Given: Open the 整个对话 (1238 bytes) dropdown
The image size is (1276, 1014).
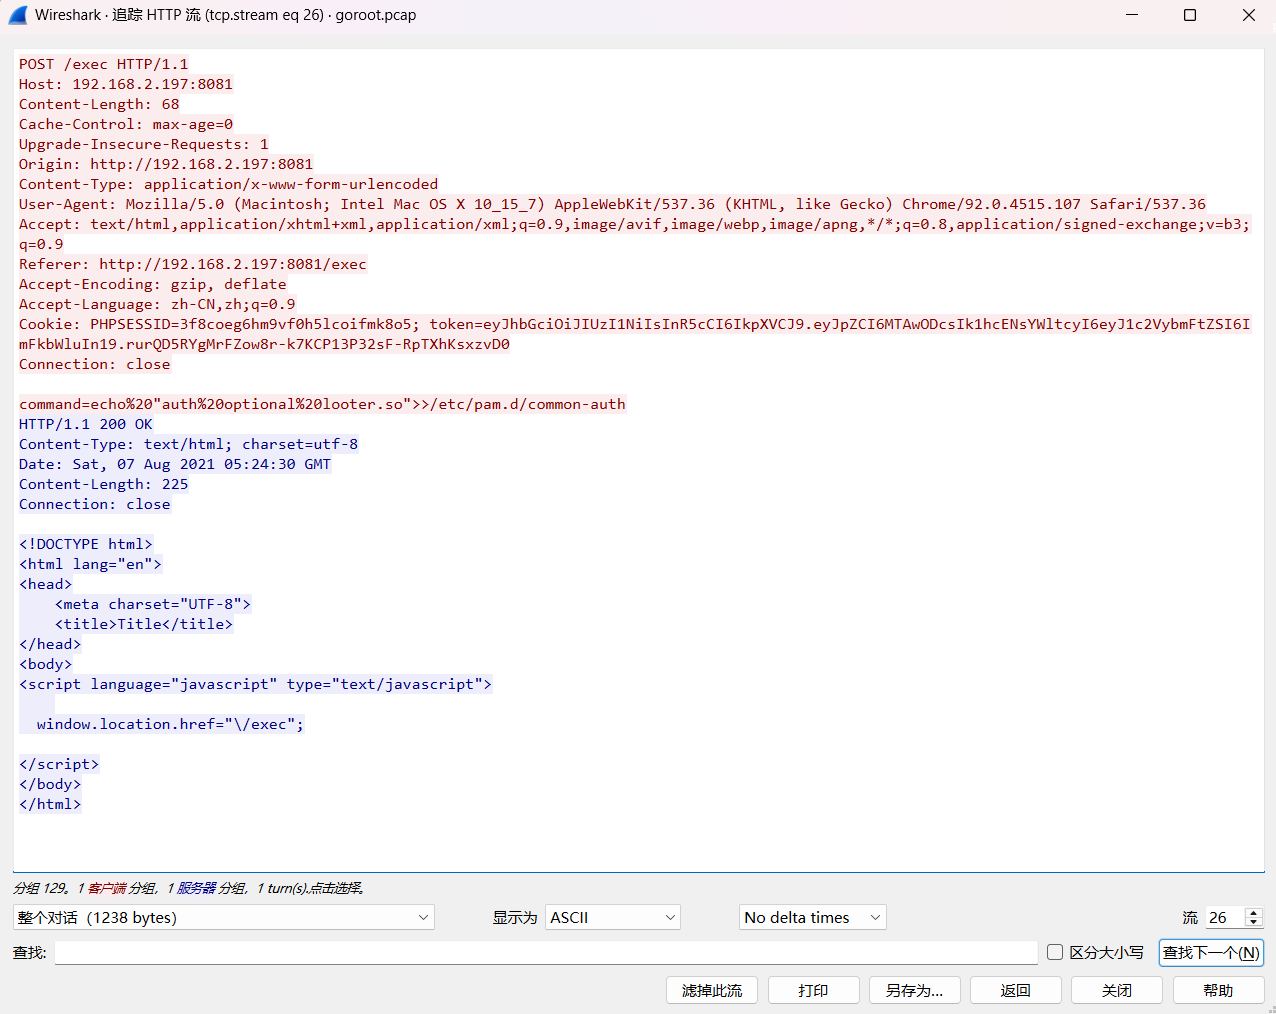Looking at the screenshot, I should click(224, 917).
